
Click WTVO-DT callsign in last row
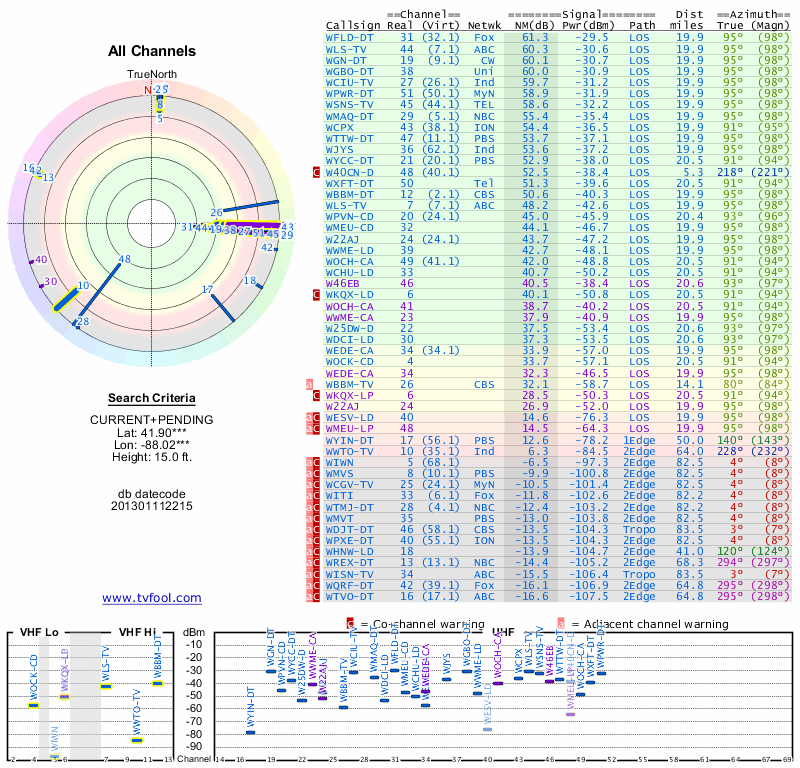pyautogui.click(x=349, y=596)
